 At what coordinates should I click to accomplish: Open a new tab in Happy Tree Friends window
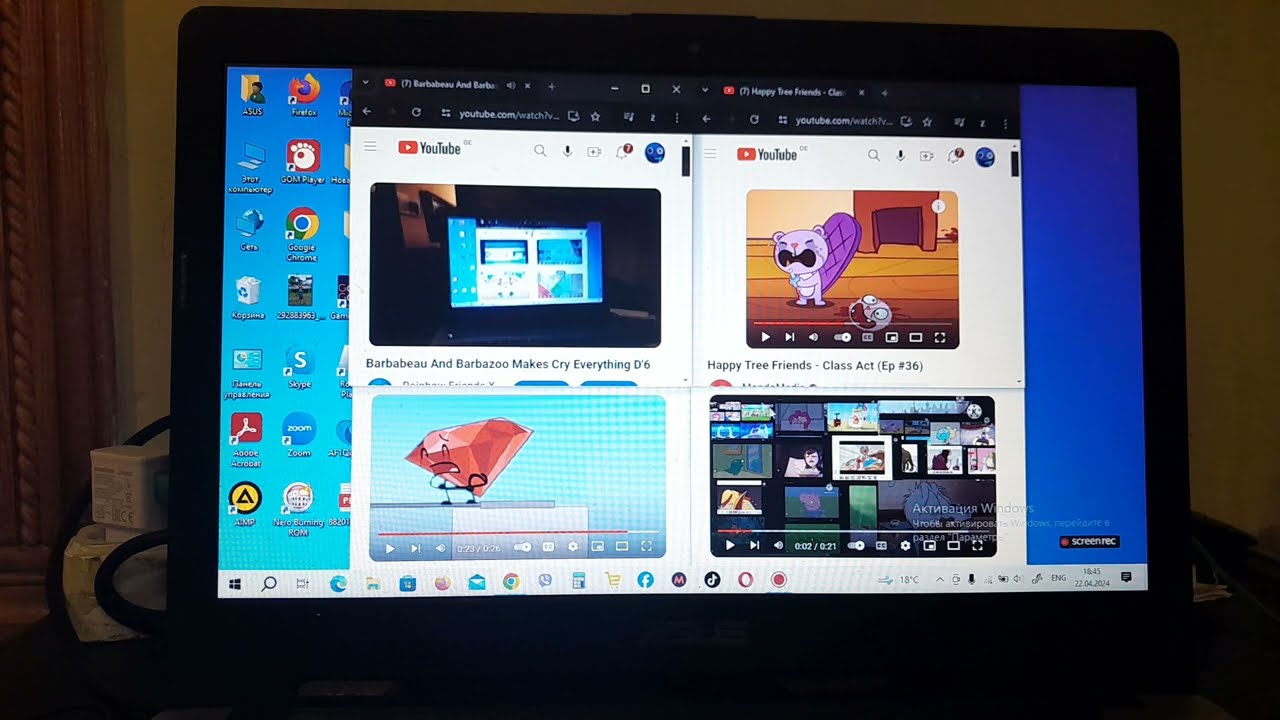point(884,93)
